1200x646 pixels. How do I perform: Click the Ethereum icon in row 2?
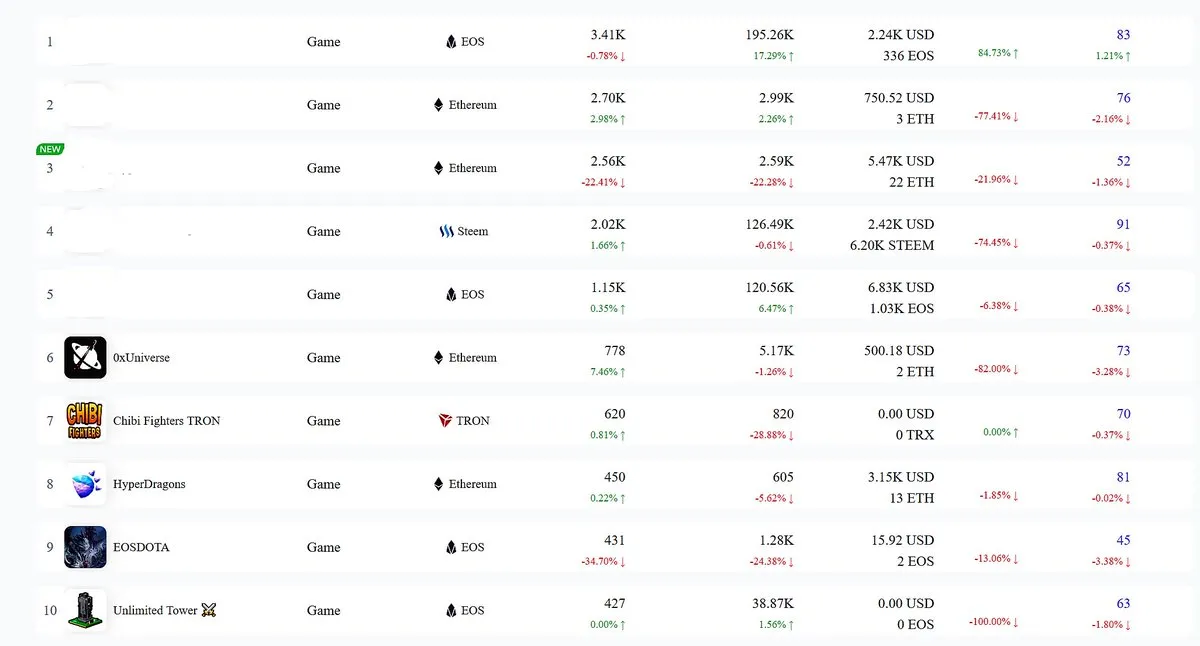[438, 105]
